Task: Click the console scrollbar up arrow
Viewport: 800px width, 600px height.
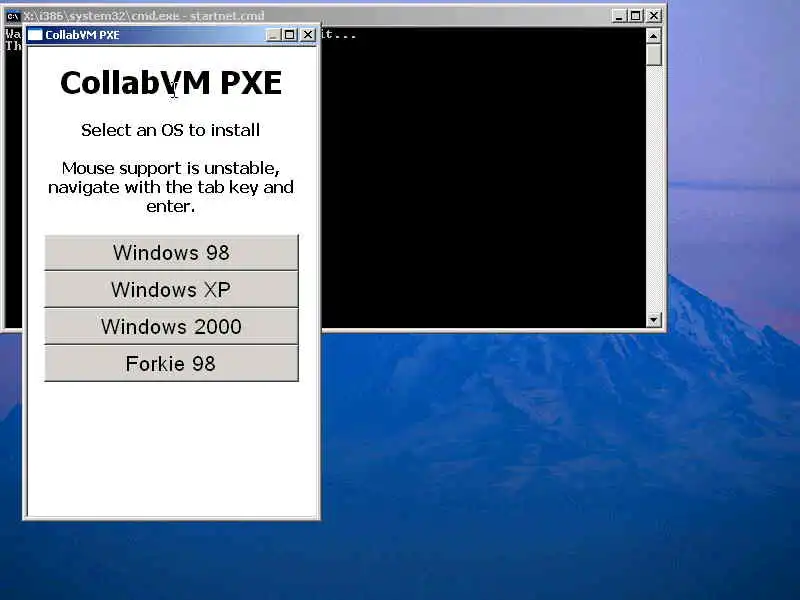Action: point(654,36)
